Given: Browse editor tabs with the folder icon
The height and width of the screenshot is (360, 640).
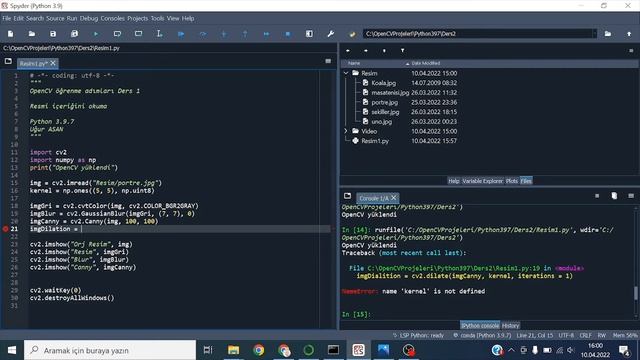Looking at the screenshot, I should [8, 61].
